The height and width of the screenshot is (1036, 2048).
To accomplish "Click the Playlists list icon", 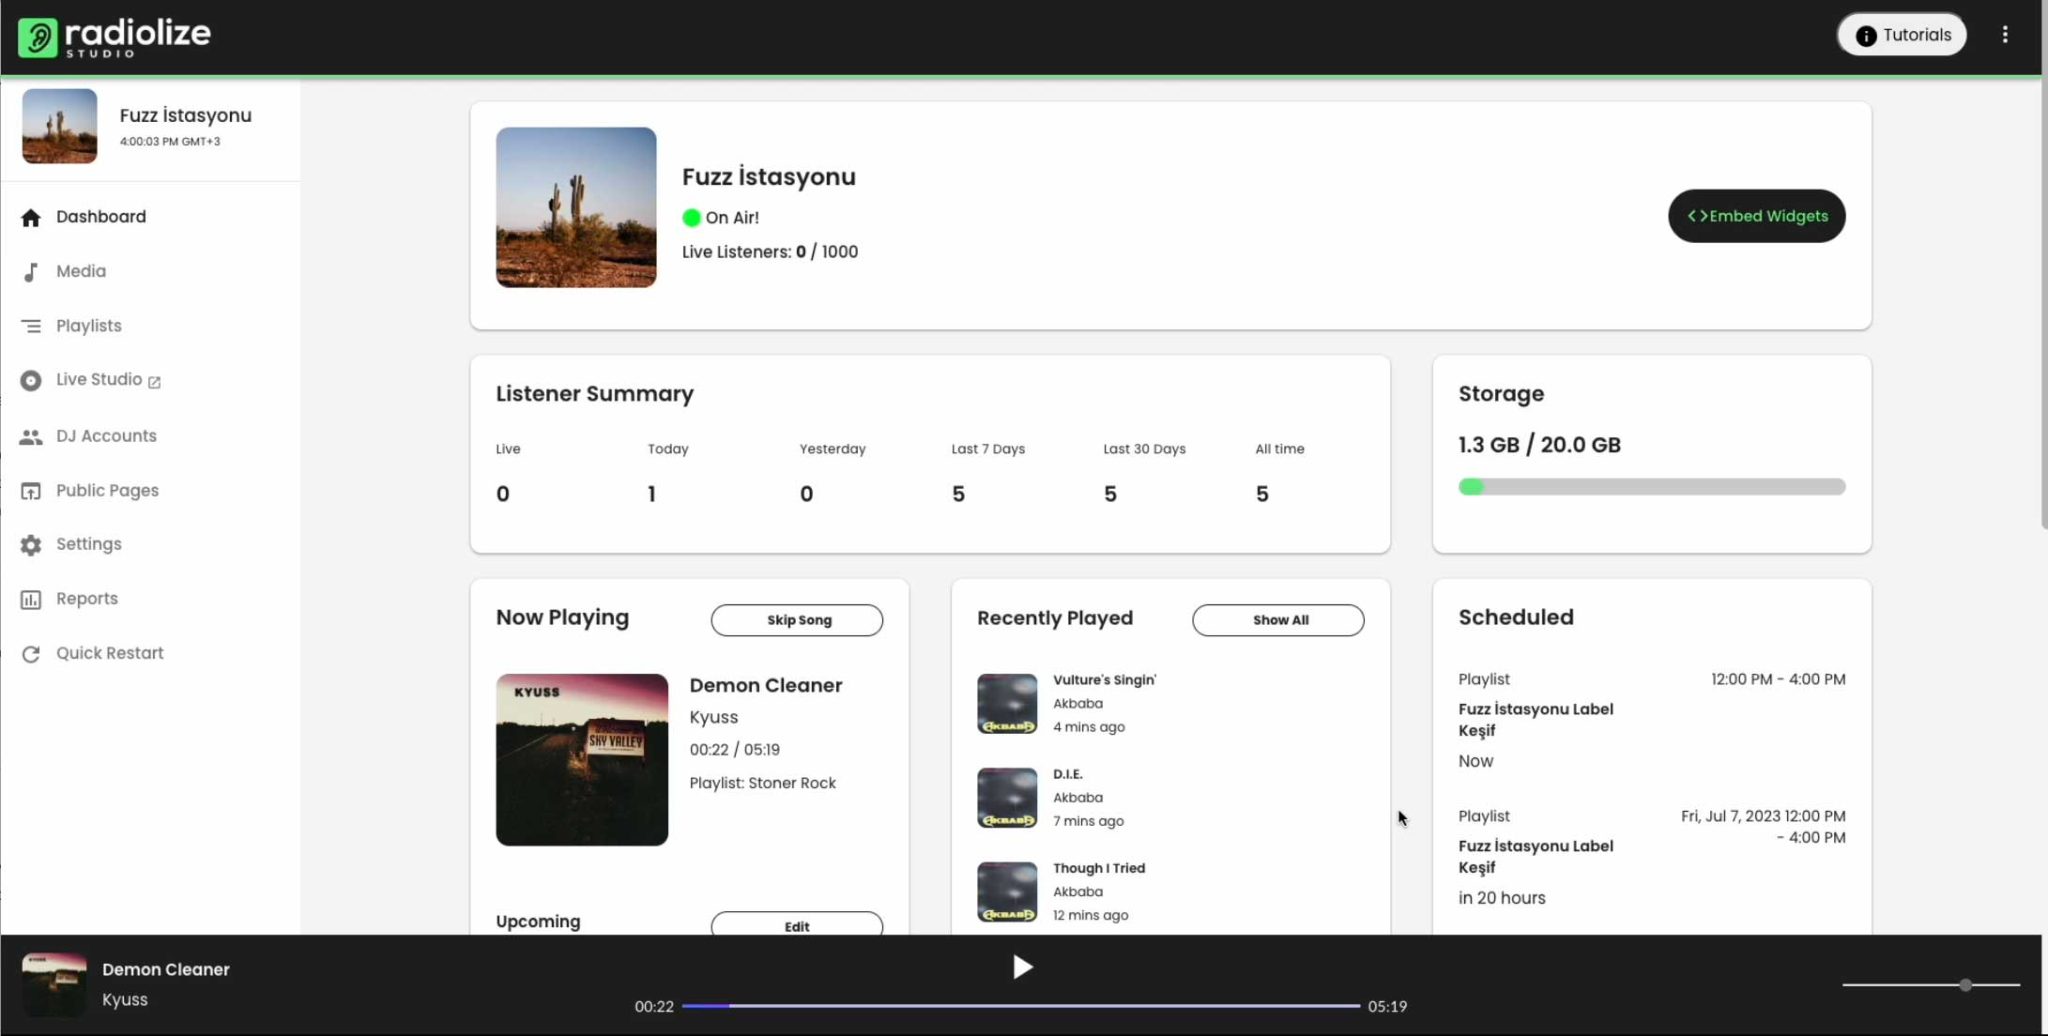I will pos(31,326).
